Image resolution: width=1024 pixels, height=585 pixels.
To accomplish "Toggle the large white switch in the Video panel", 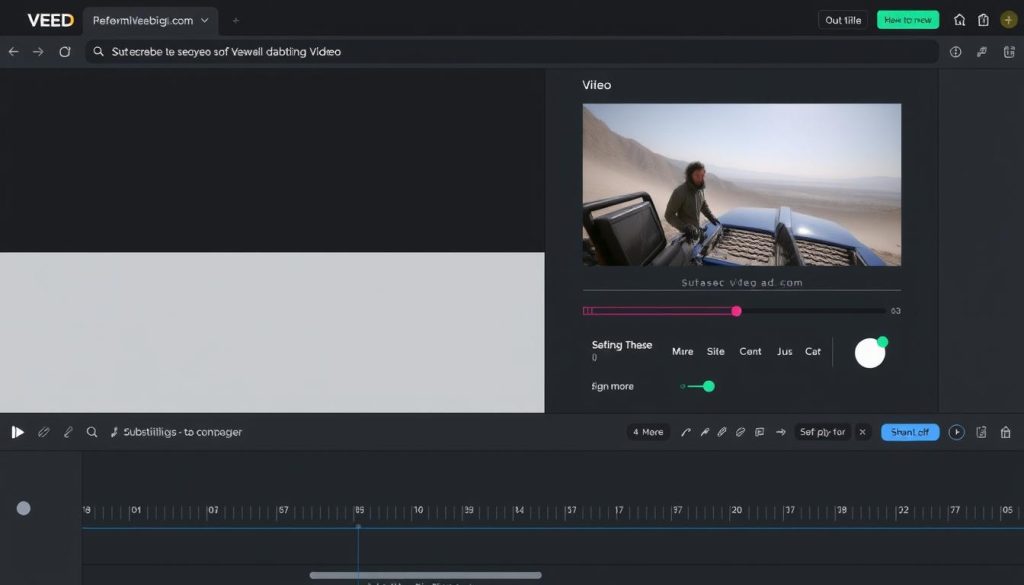I will (x=869, y=352).
